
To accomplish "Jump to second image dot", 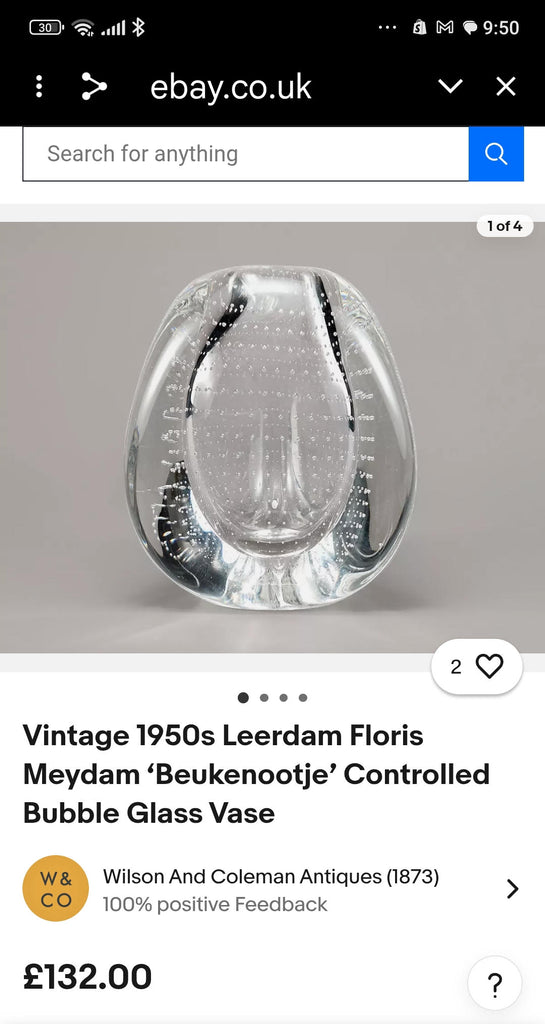I will click(x=264, y=697).
